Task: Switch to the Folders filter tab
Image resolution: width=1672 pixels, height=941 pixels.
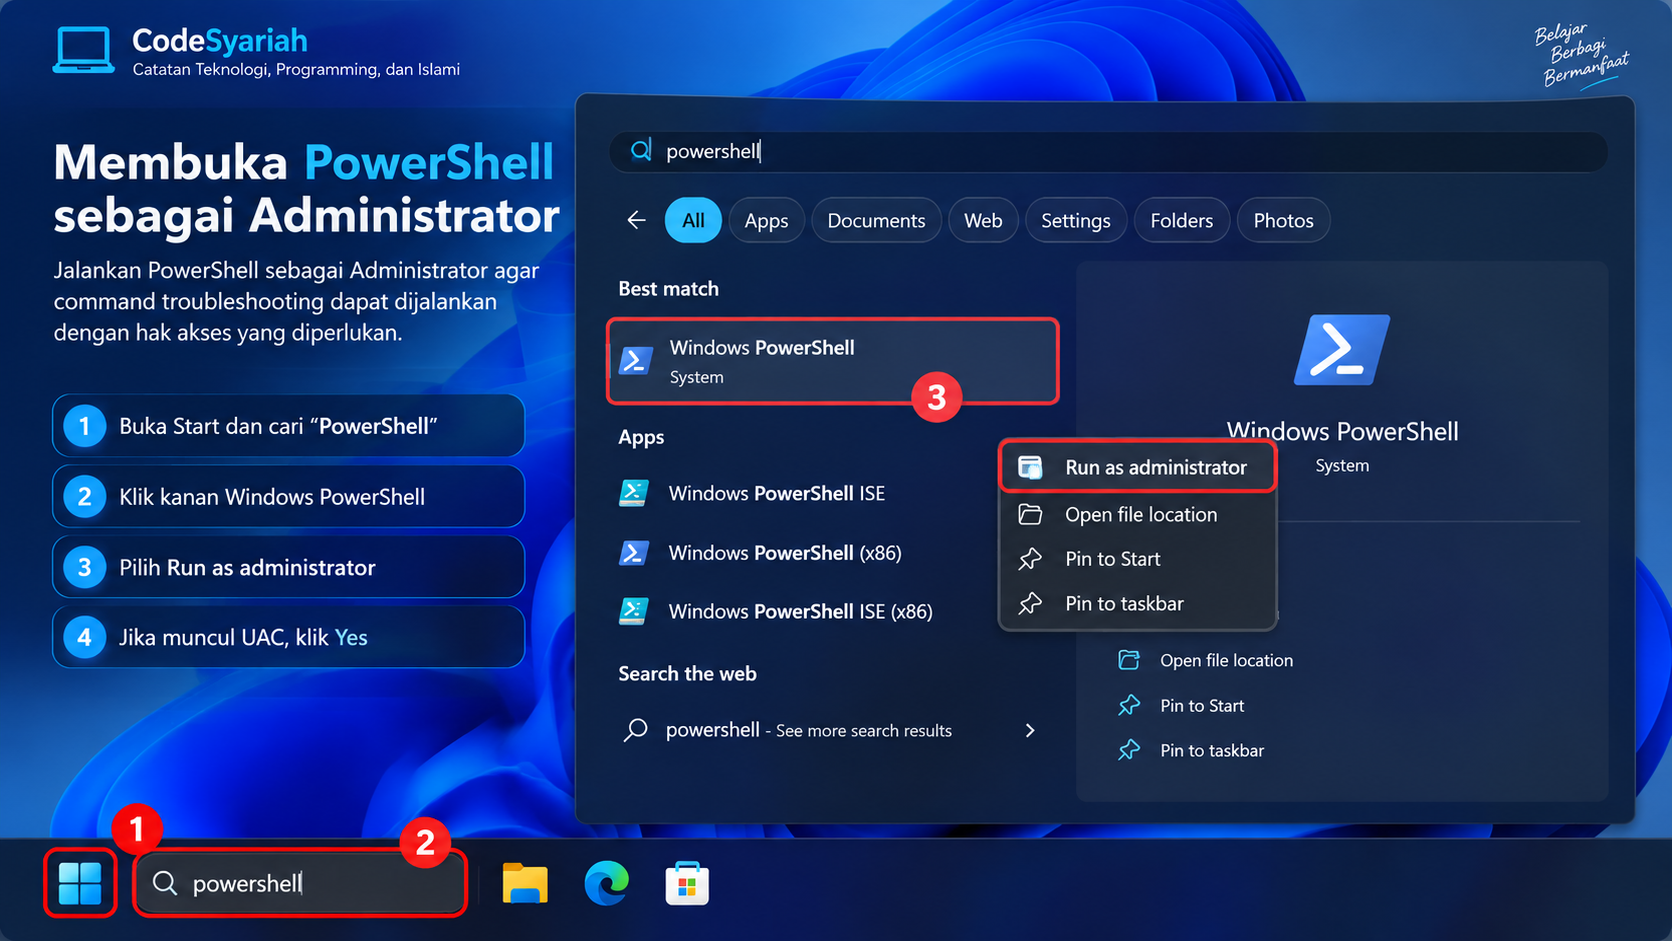Action: tap(1182, 220)
